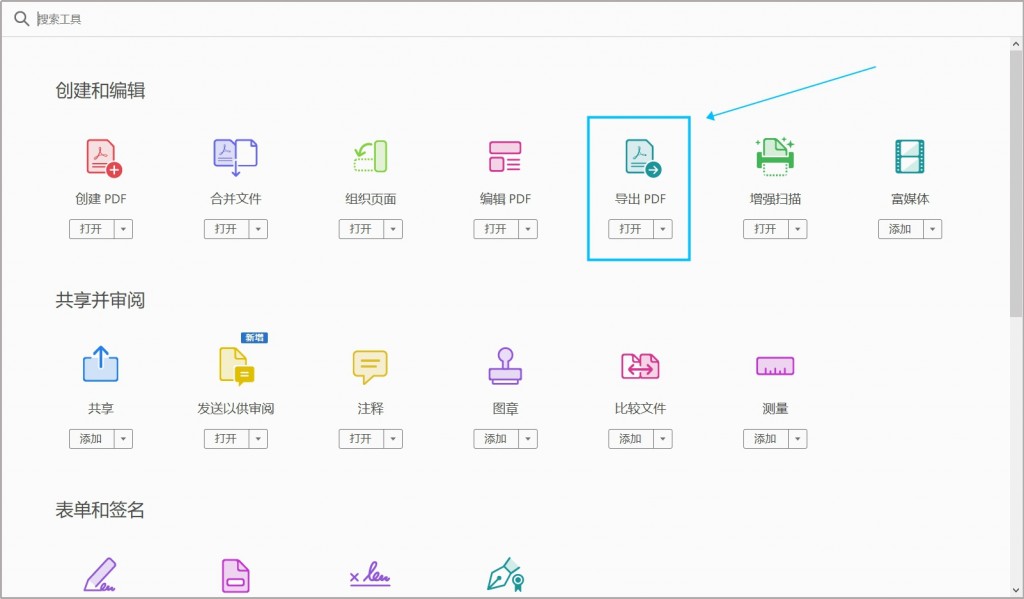Viewport: 1024px width, 599px height.
Task: Click the 表单和签名 section heading
Action: [100, 510]
